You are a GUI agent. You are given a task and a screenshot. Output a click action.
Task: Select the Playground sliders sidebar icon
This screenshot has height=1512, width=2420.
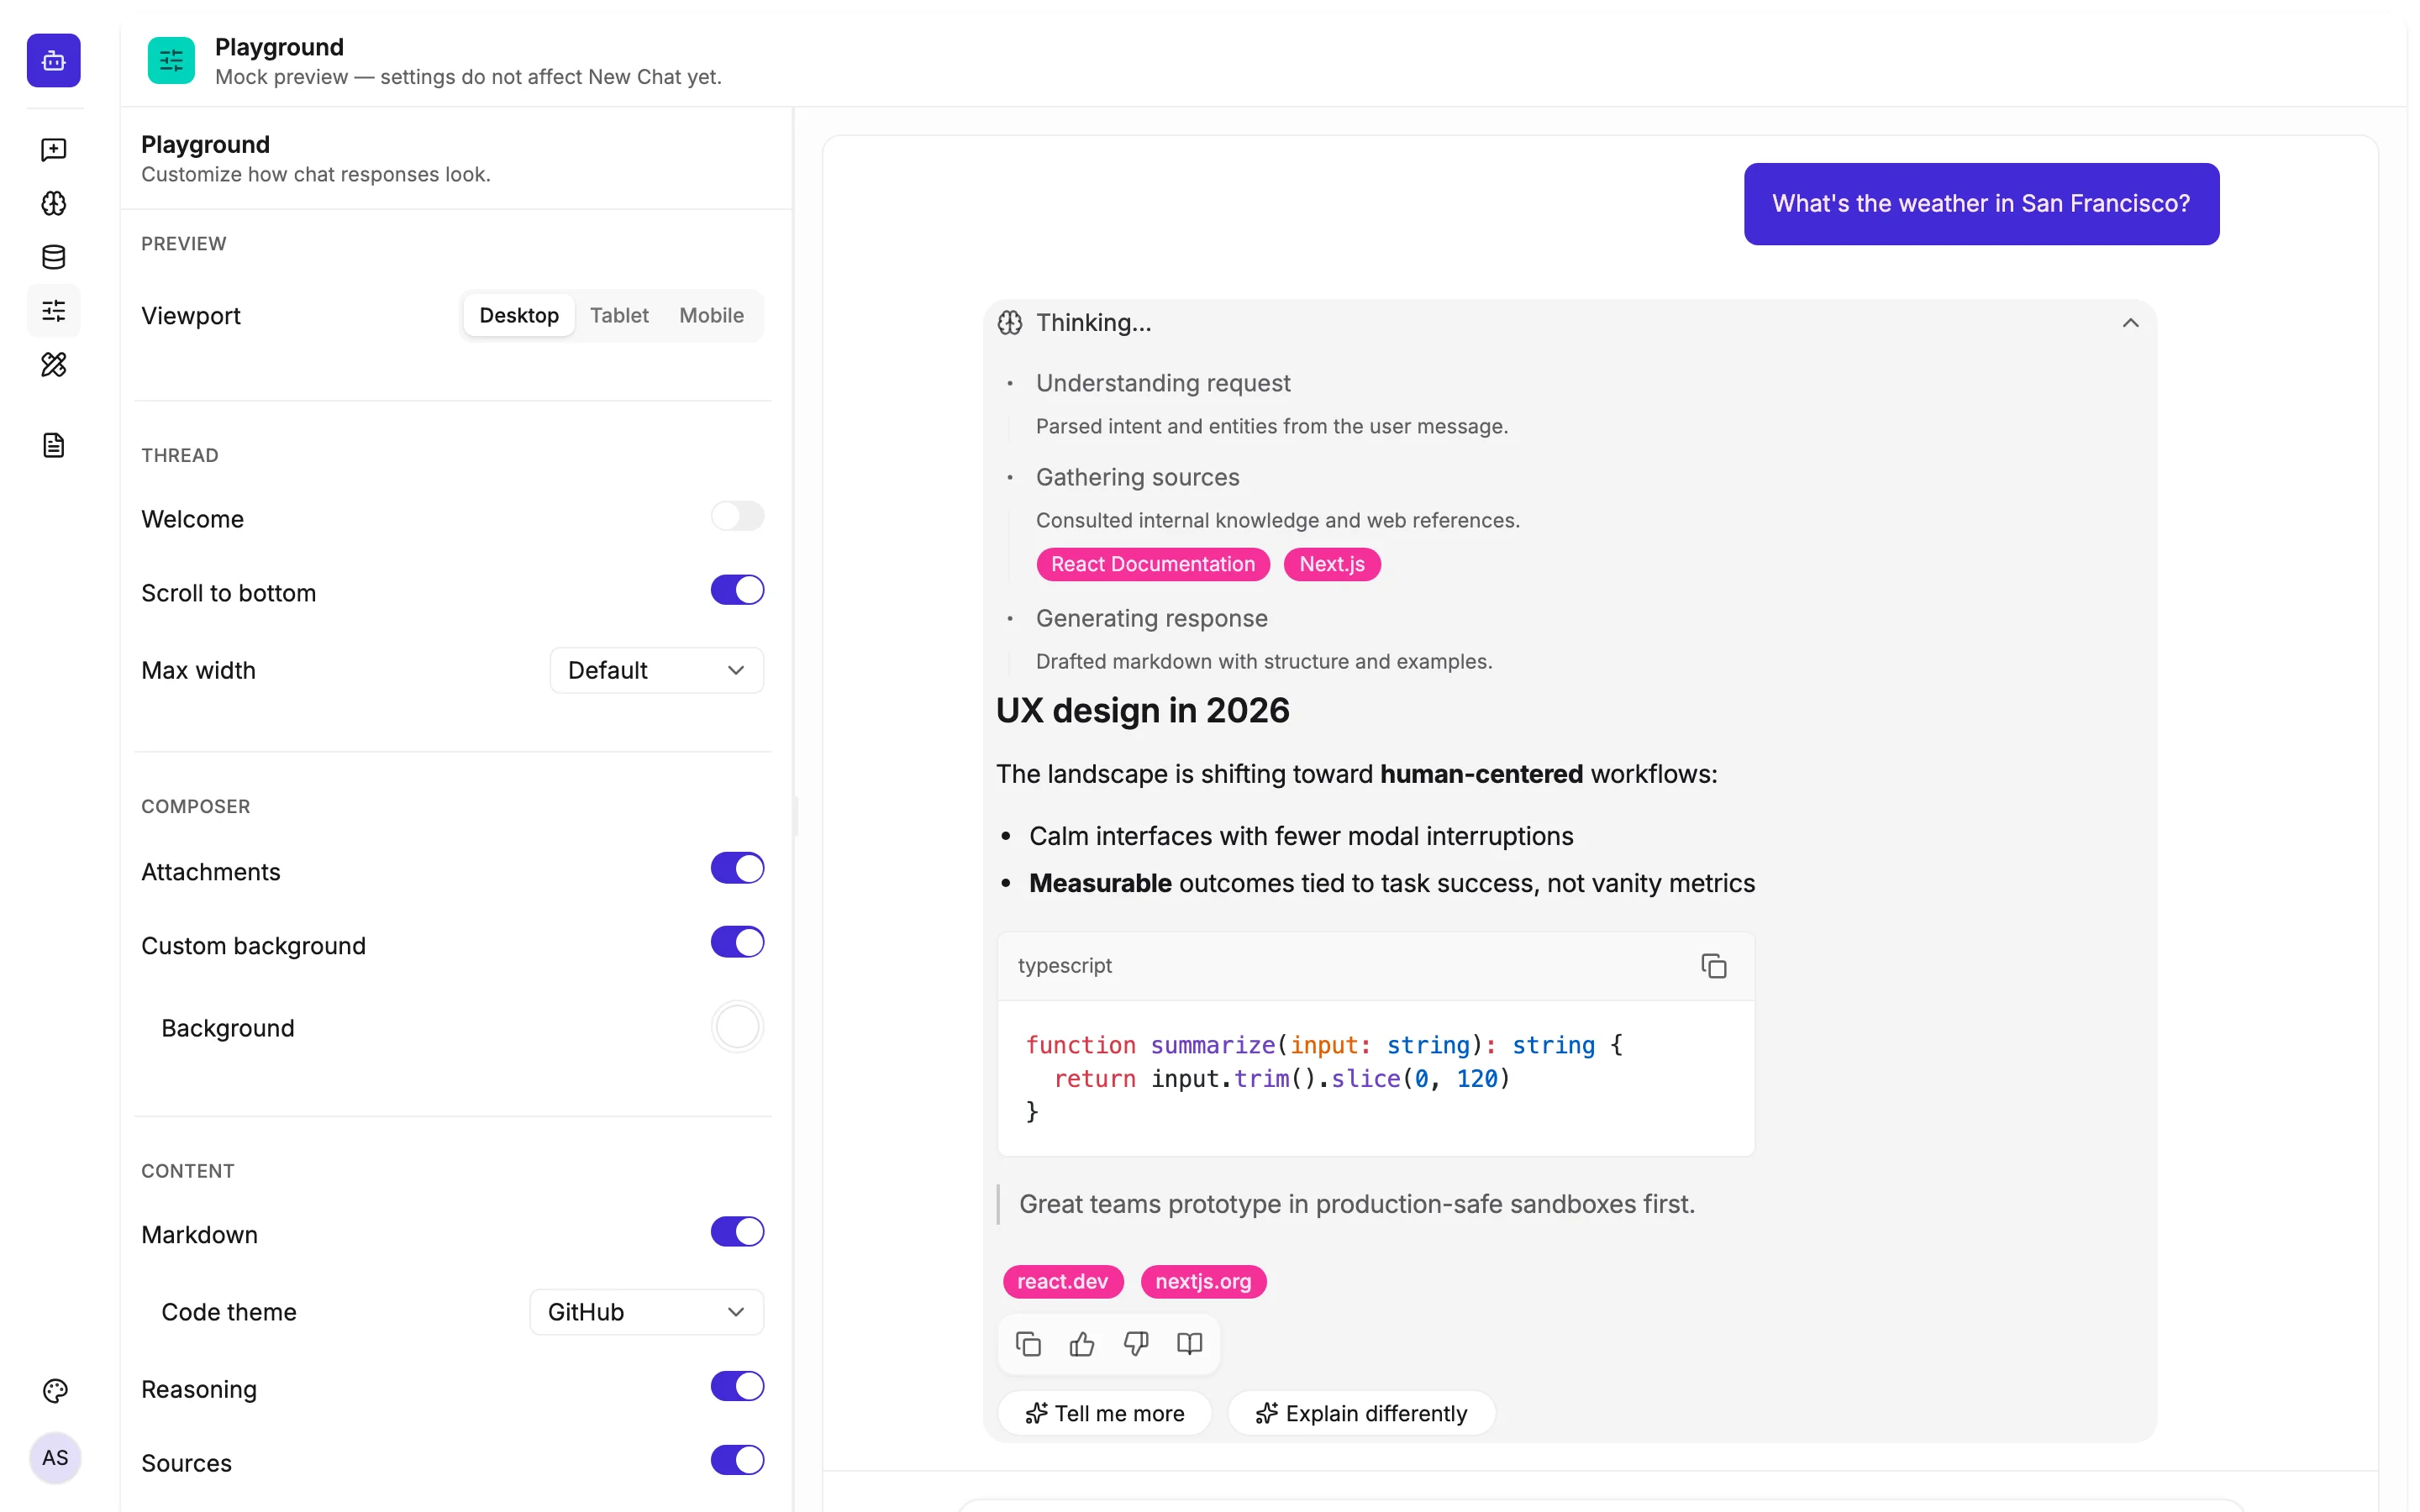(54, 311)
